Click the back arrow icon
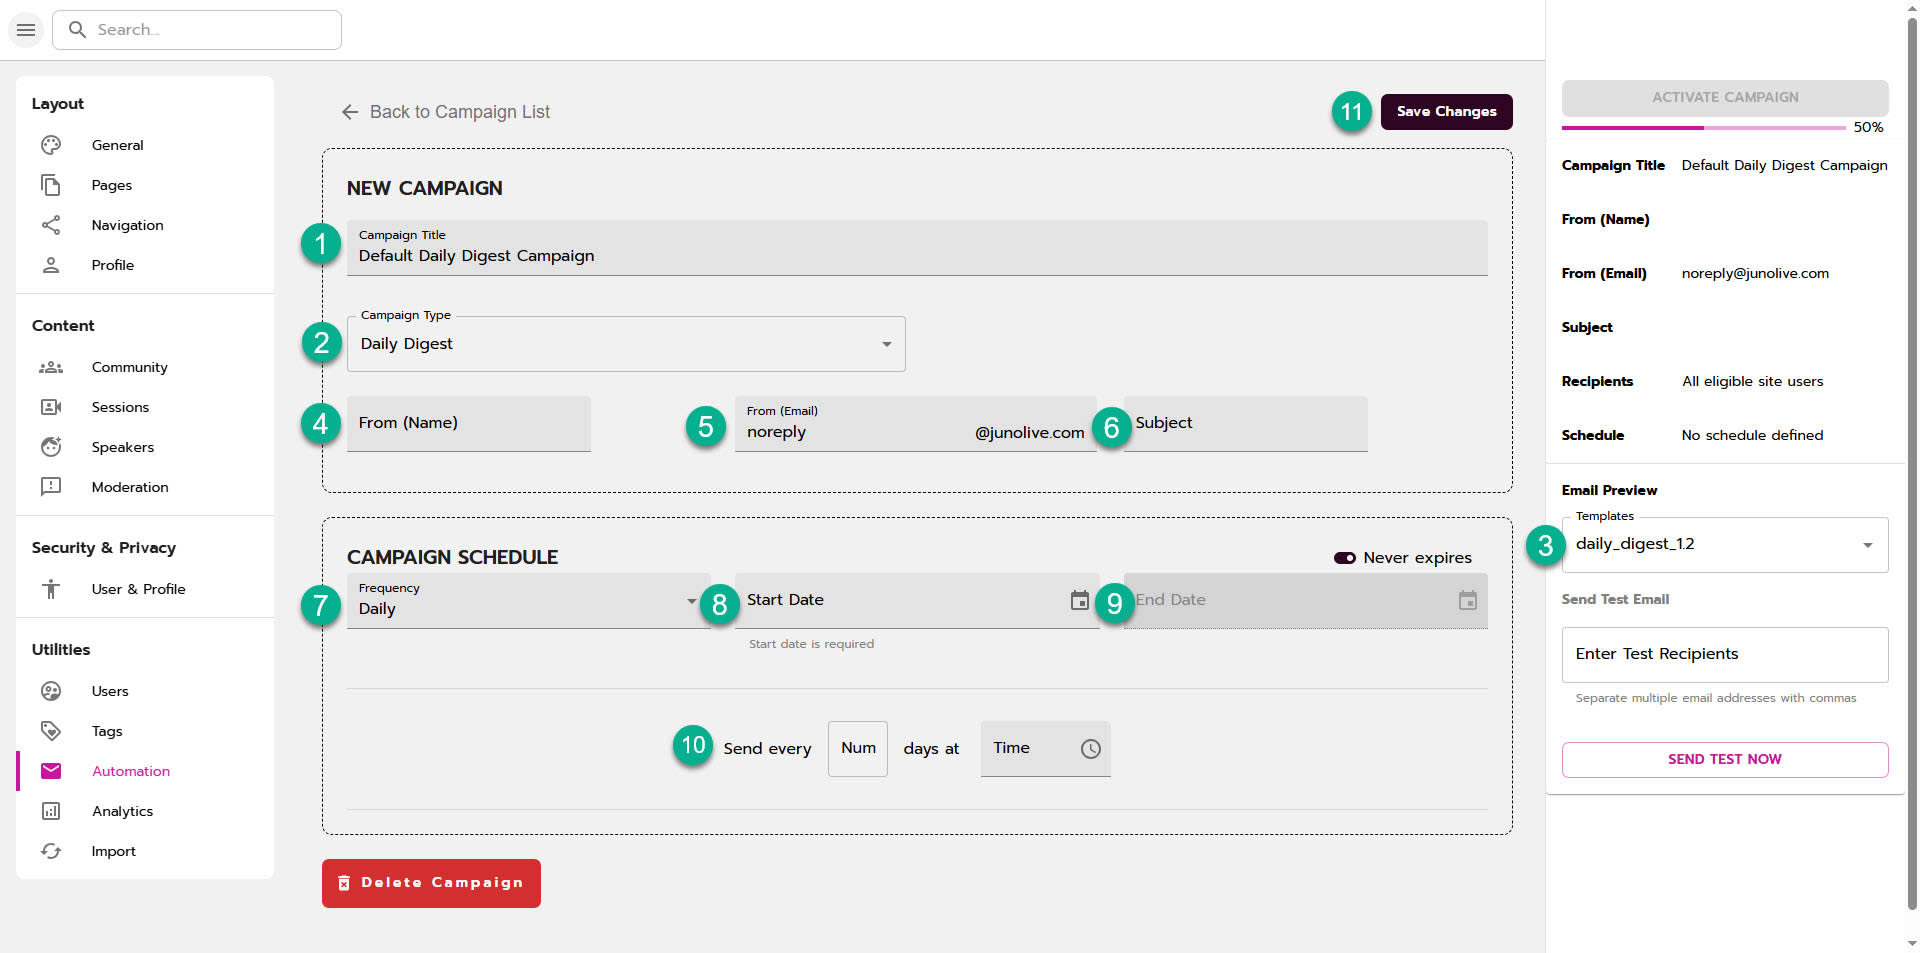Image resolution: width=1920 pixels, height=953 pixels. click(350, 112)
